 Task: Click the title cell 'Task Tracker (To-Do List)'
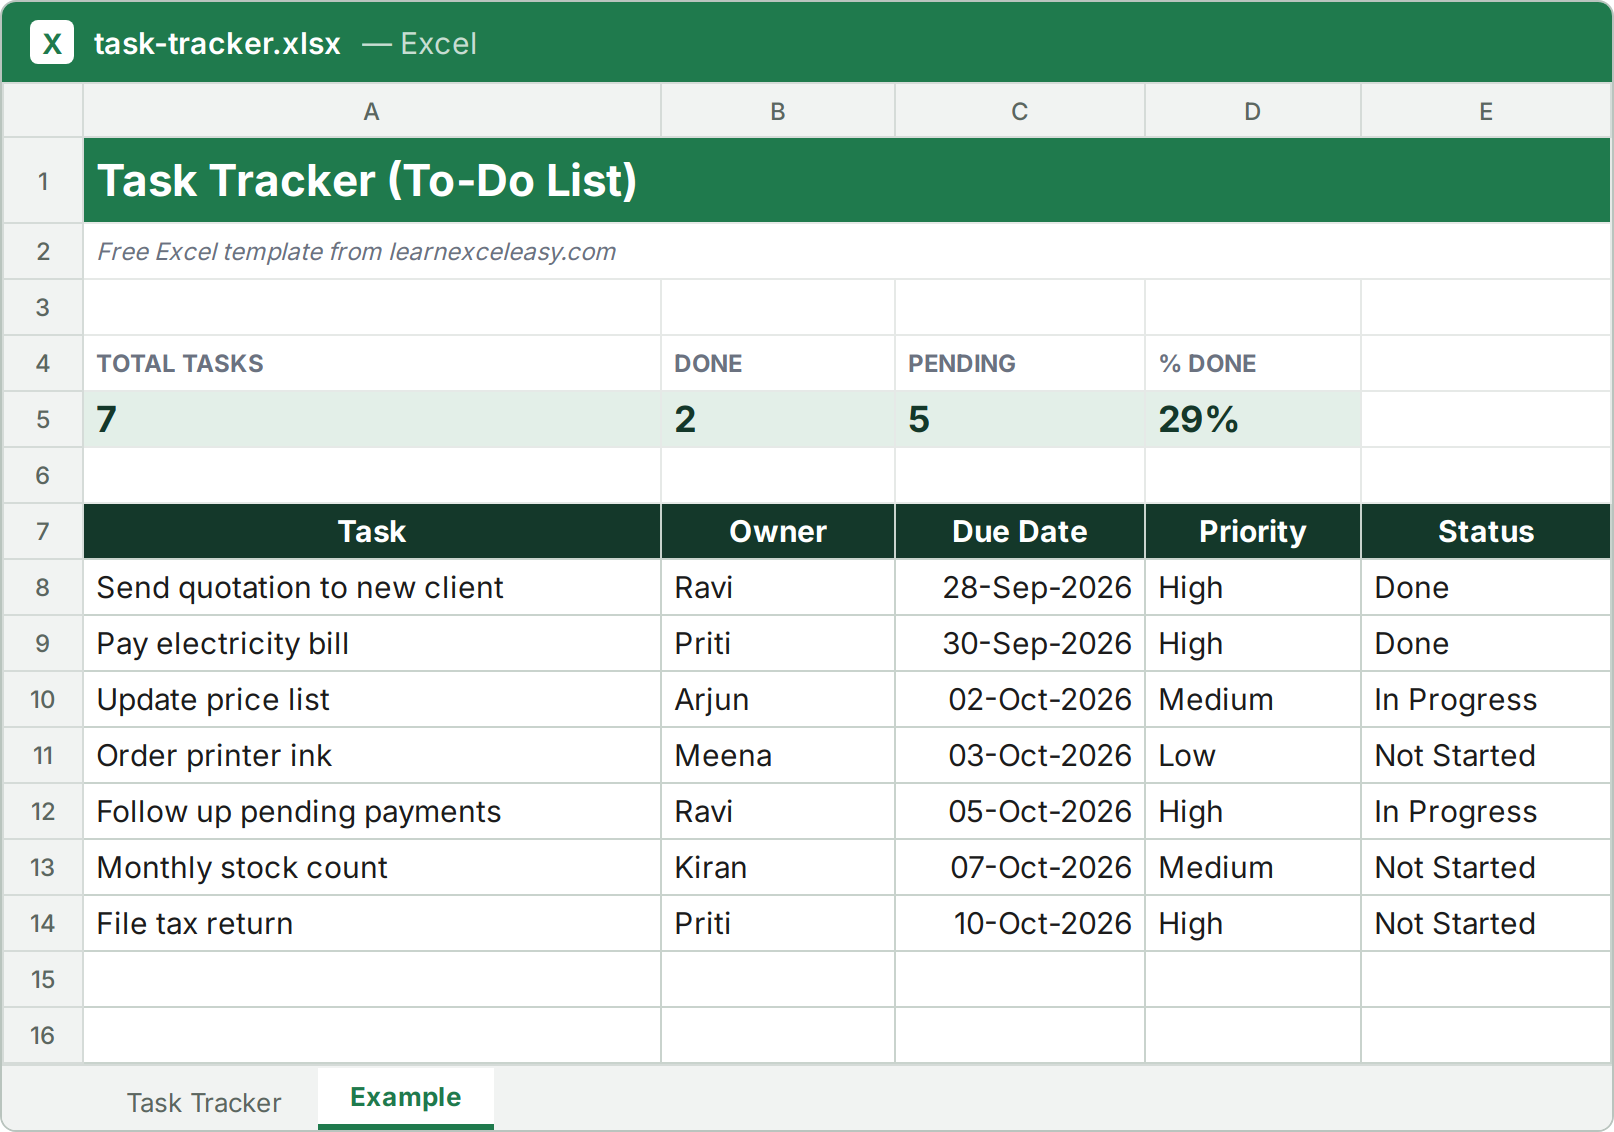tap(847, 181)
